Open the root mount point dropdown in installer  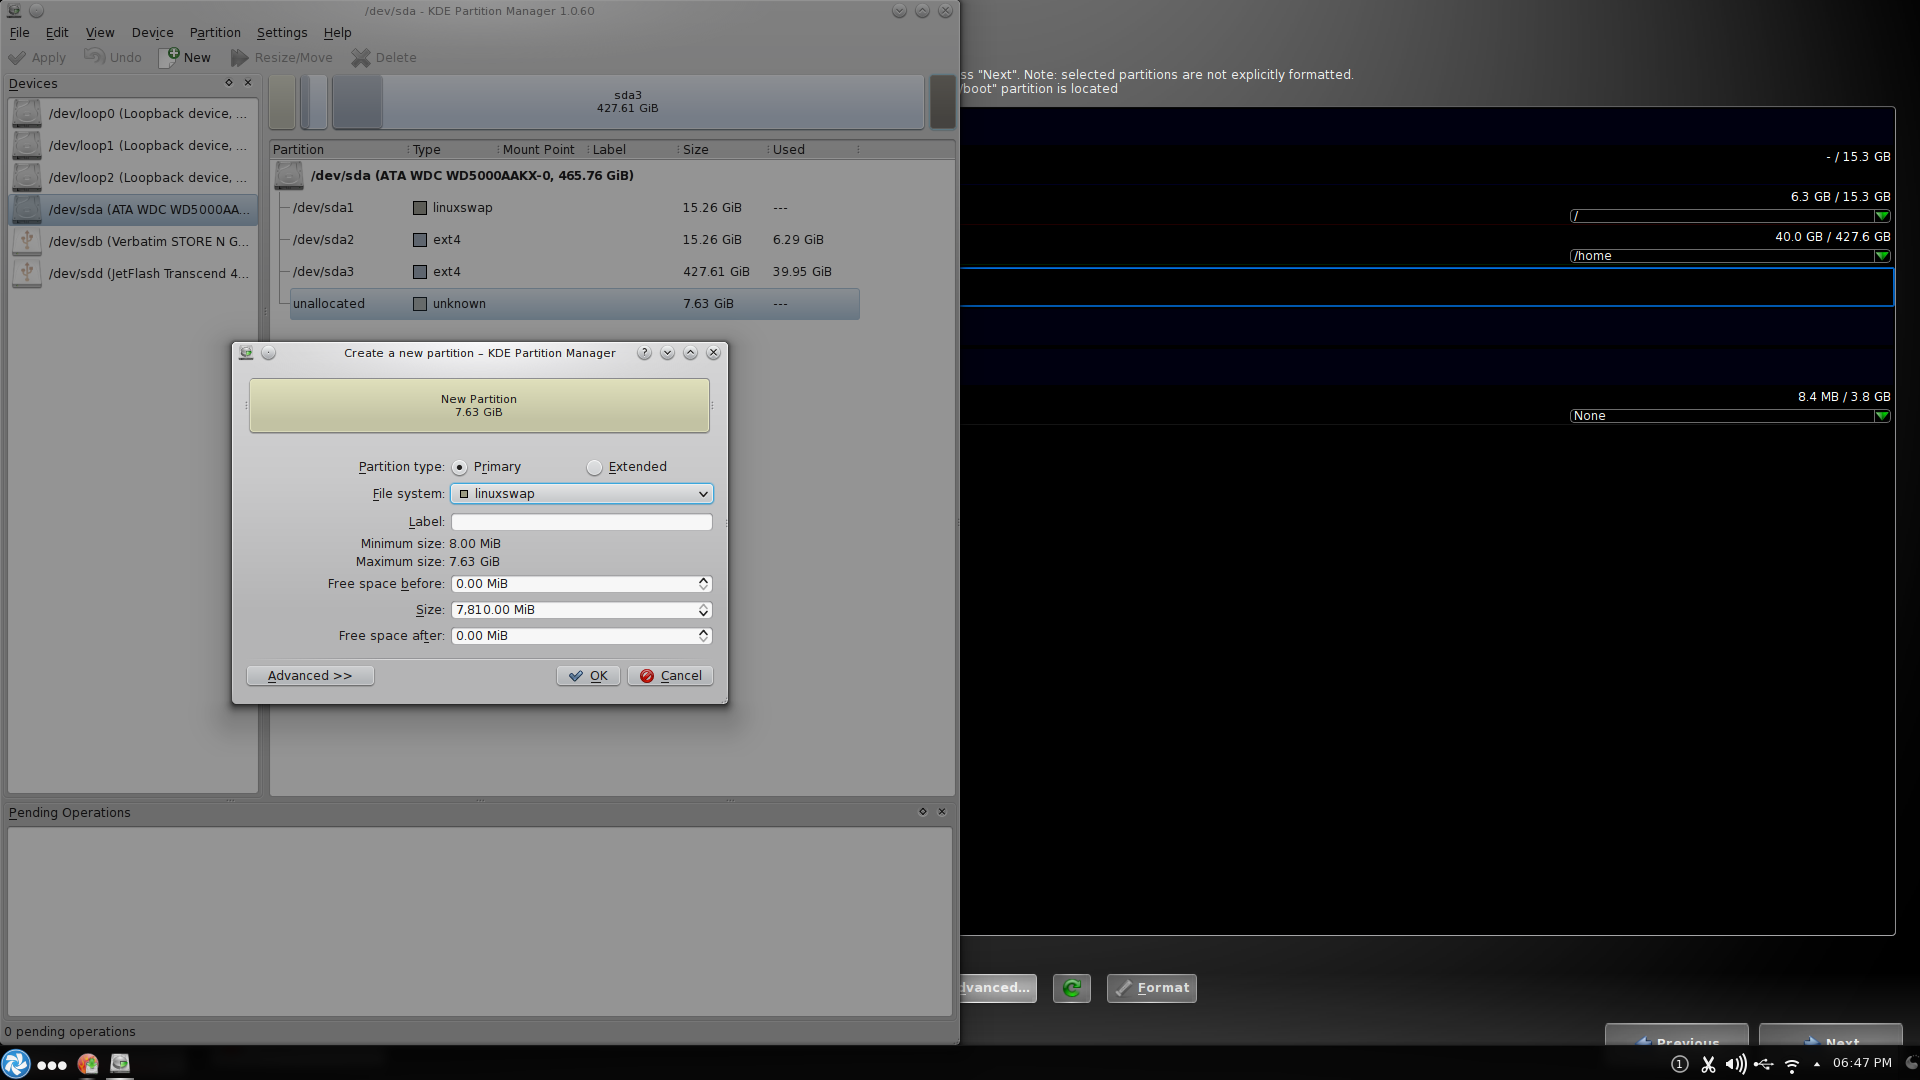coord(1730,216)
